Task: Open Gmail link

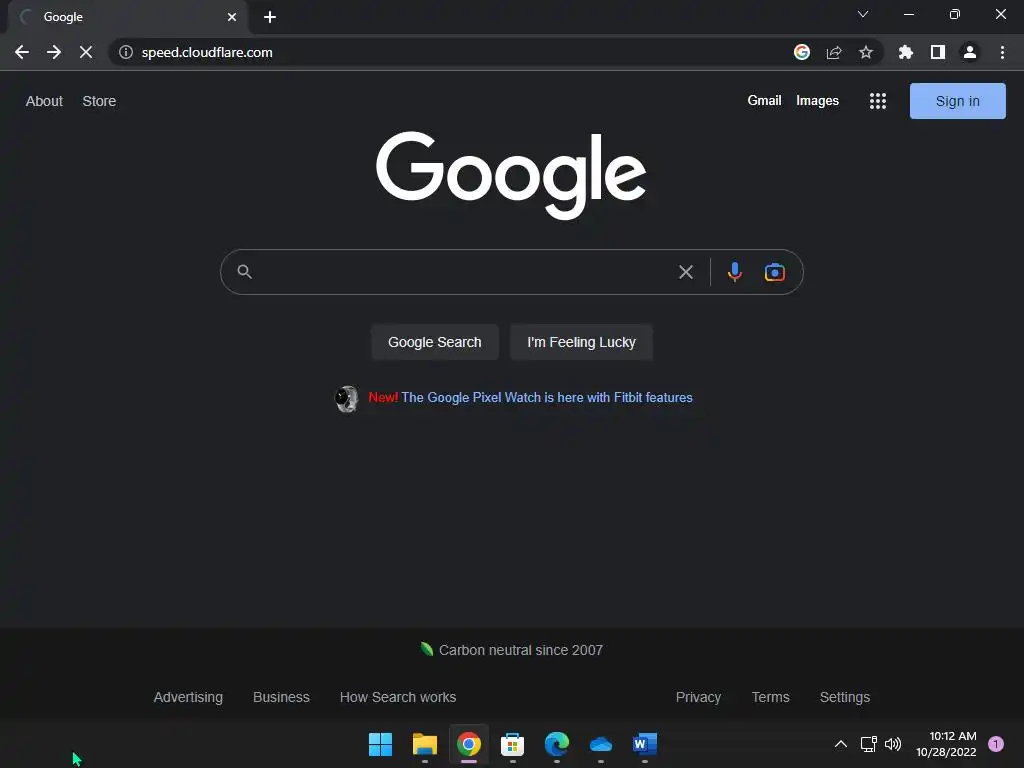Action: pos(764,101)
